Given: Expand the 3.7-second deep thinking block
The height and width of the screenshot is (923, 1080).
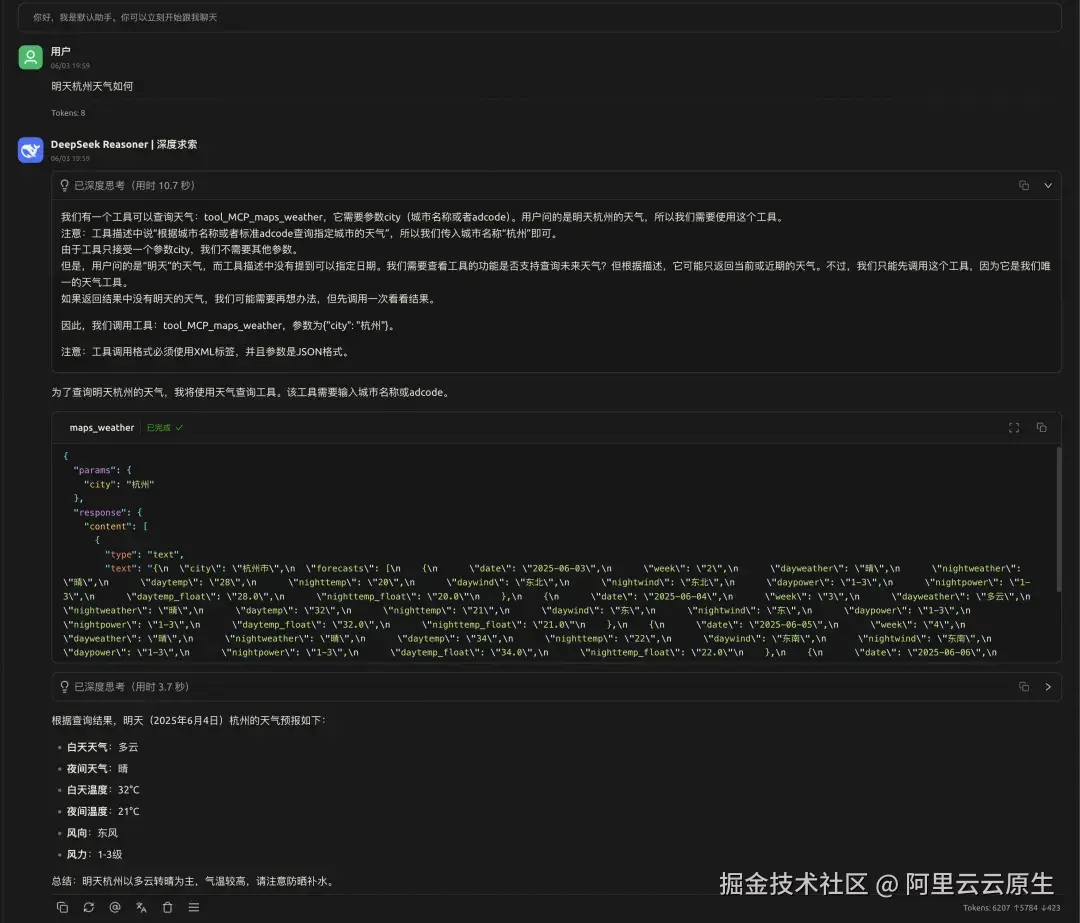Looking at the screenshot, I should 1048,687.
